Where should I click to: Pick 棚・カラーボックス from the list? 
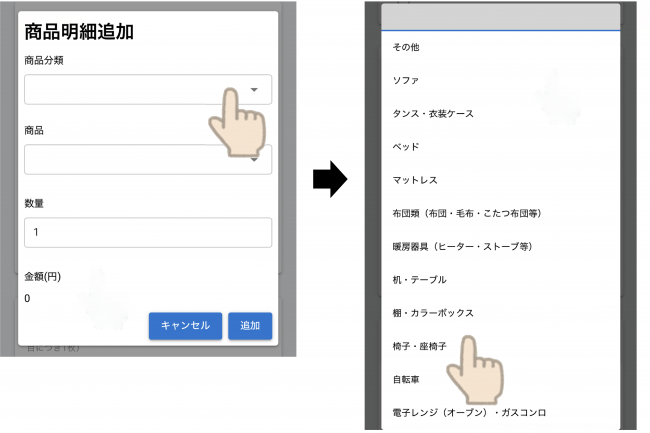point(433,313)
